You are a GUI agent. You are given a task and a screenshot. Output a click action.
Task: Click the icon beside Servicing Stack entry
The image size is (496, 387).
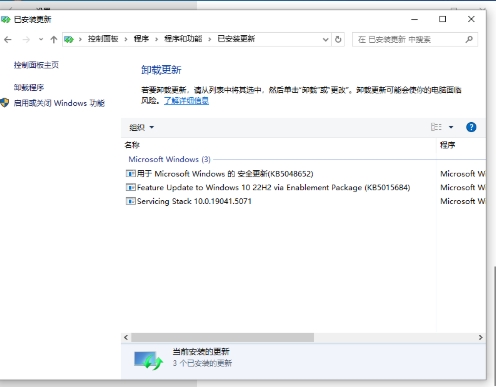point(130,201)
